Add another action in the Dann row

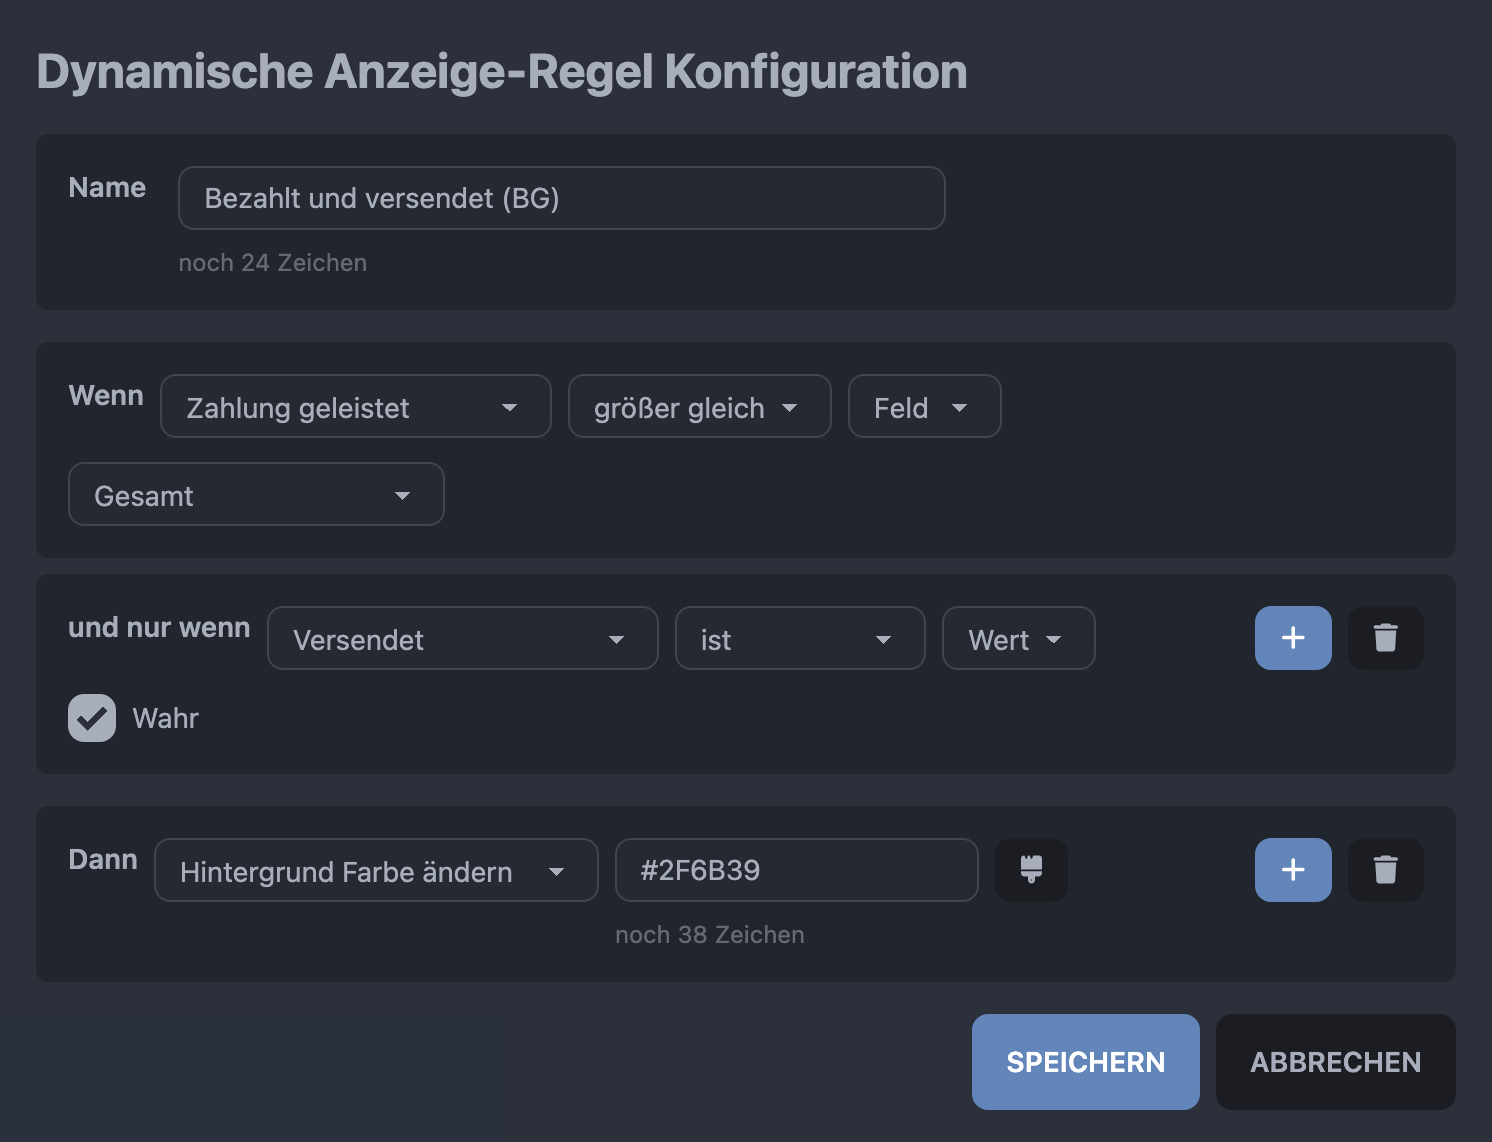[x=1293, y=870]
